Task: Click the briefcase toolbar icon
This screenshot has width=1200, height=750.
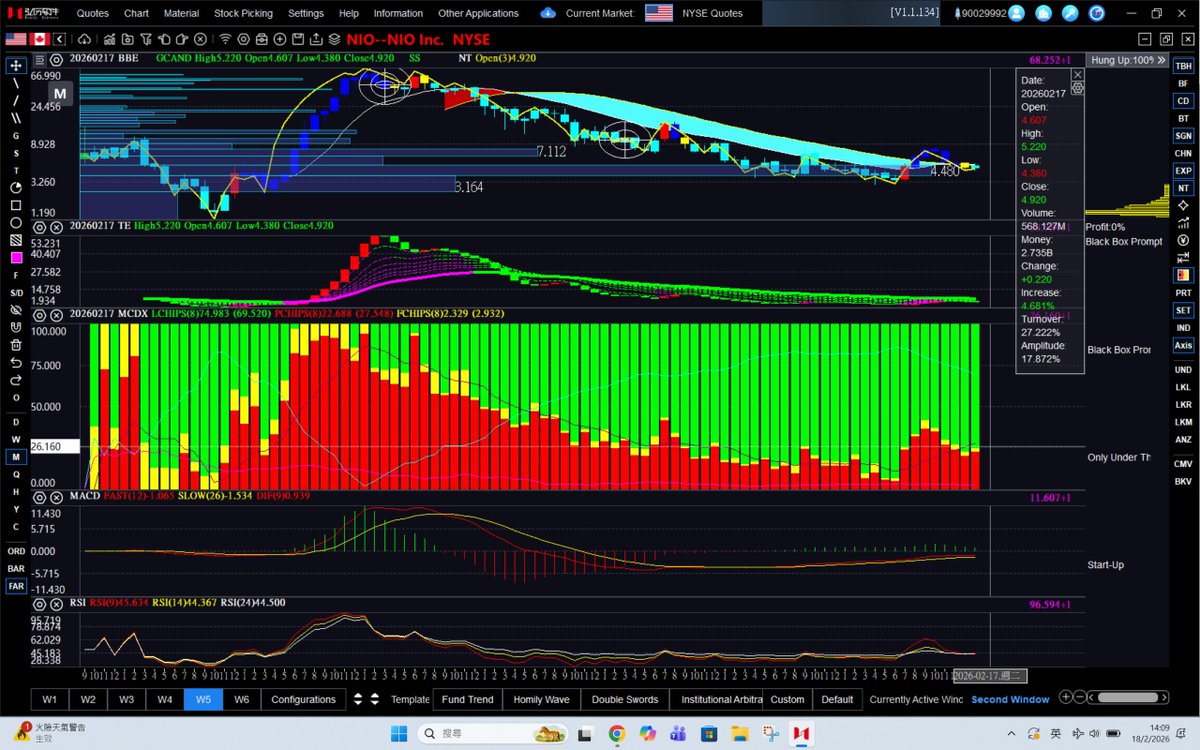Action: click(x=261, y=39)
